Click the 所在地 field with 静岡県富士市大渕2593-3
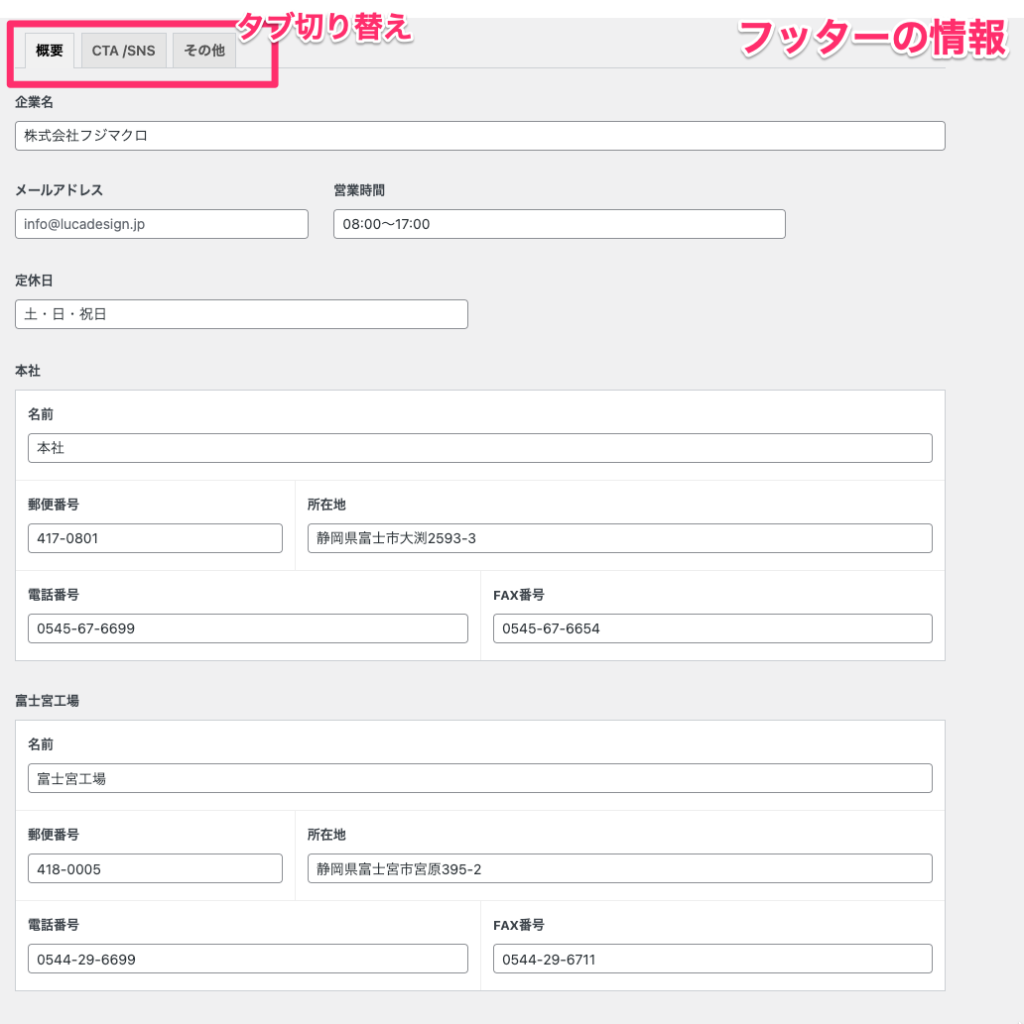Image resolution: width=1024 pixels, height=1024 pixels. point(620,538)
